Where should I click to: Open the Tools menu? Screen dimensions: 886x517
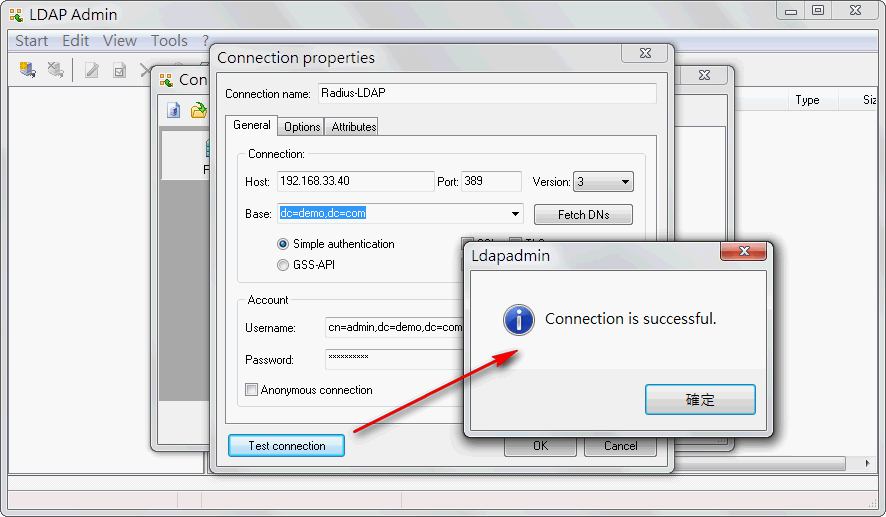[x=169, y=41]
